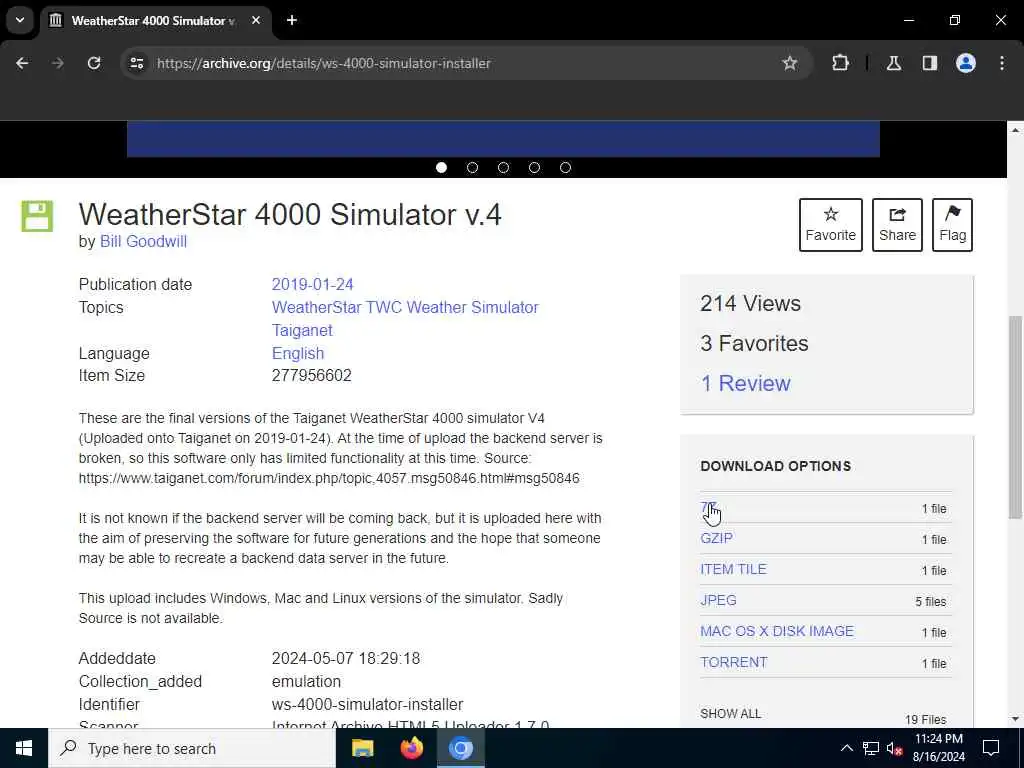Download the MAC OS X DISK IMAGE
The width and height of the screenshot is (1024, 768).
coord(777,631)
